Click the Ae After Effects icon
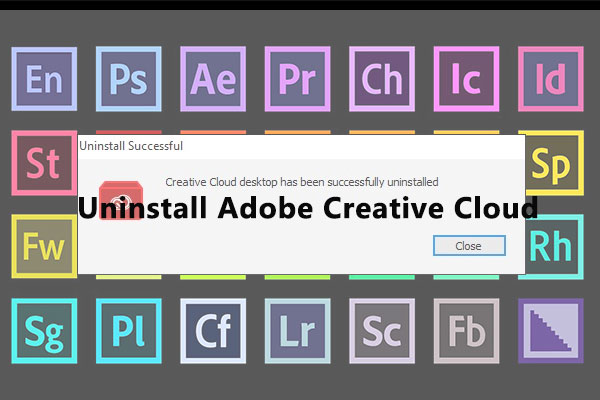Viewport: 600px width, 400px height. click(x=213, y=79)
